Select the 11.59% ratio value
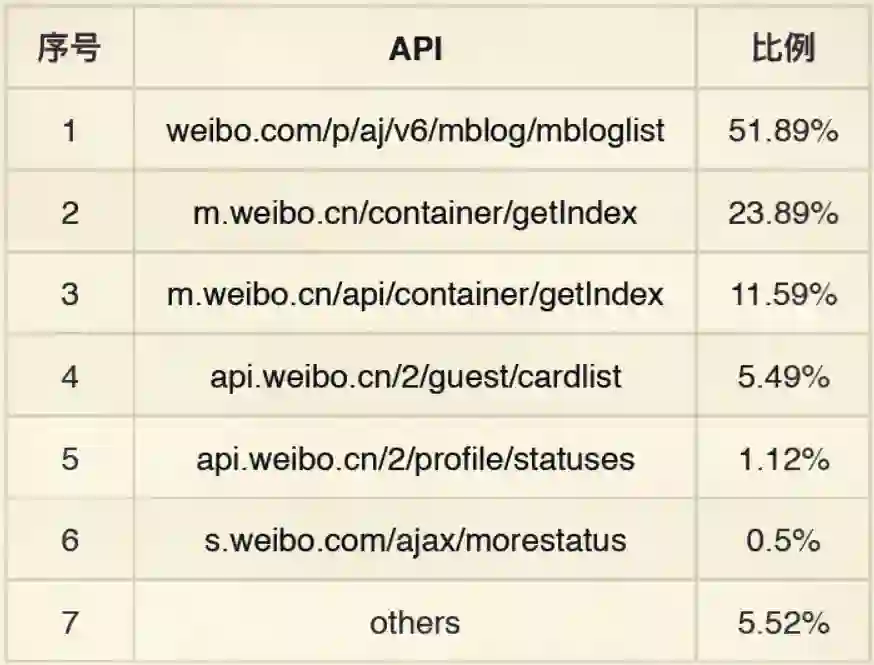874x665 pixels. pos(783,295)
